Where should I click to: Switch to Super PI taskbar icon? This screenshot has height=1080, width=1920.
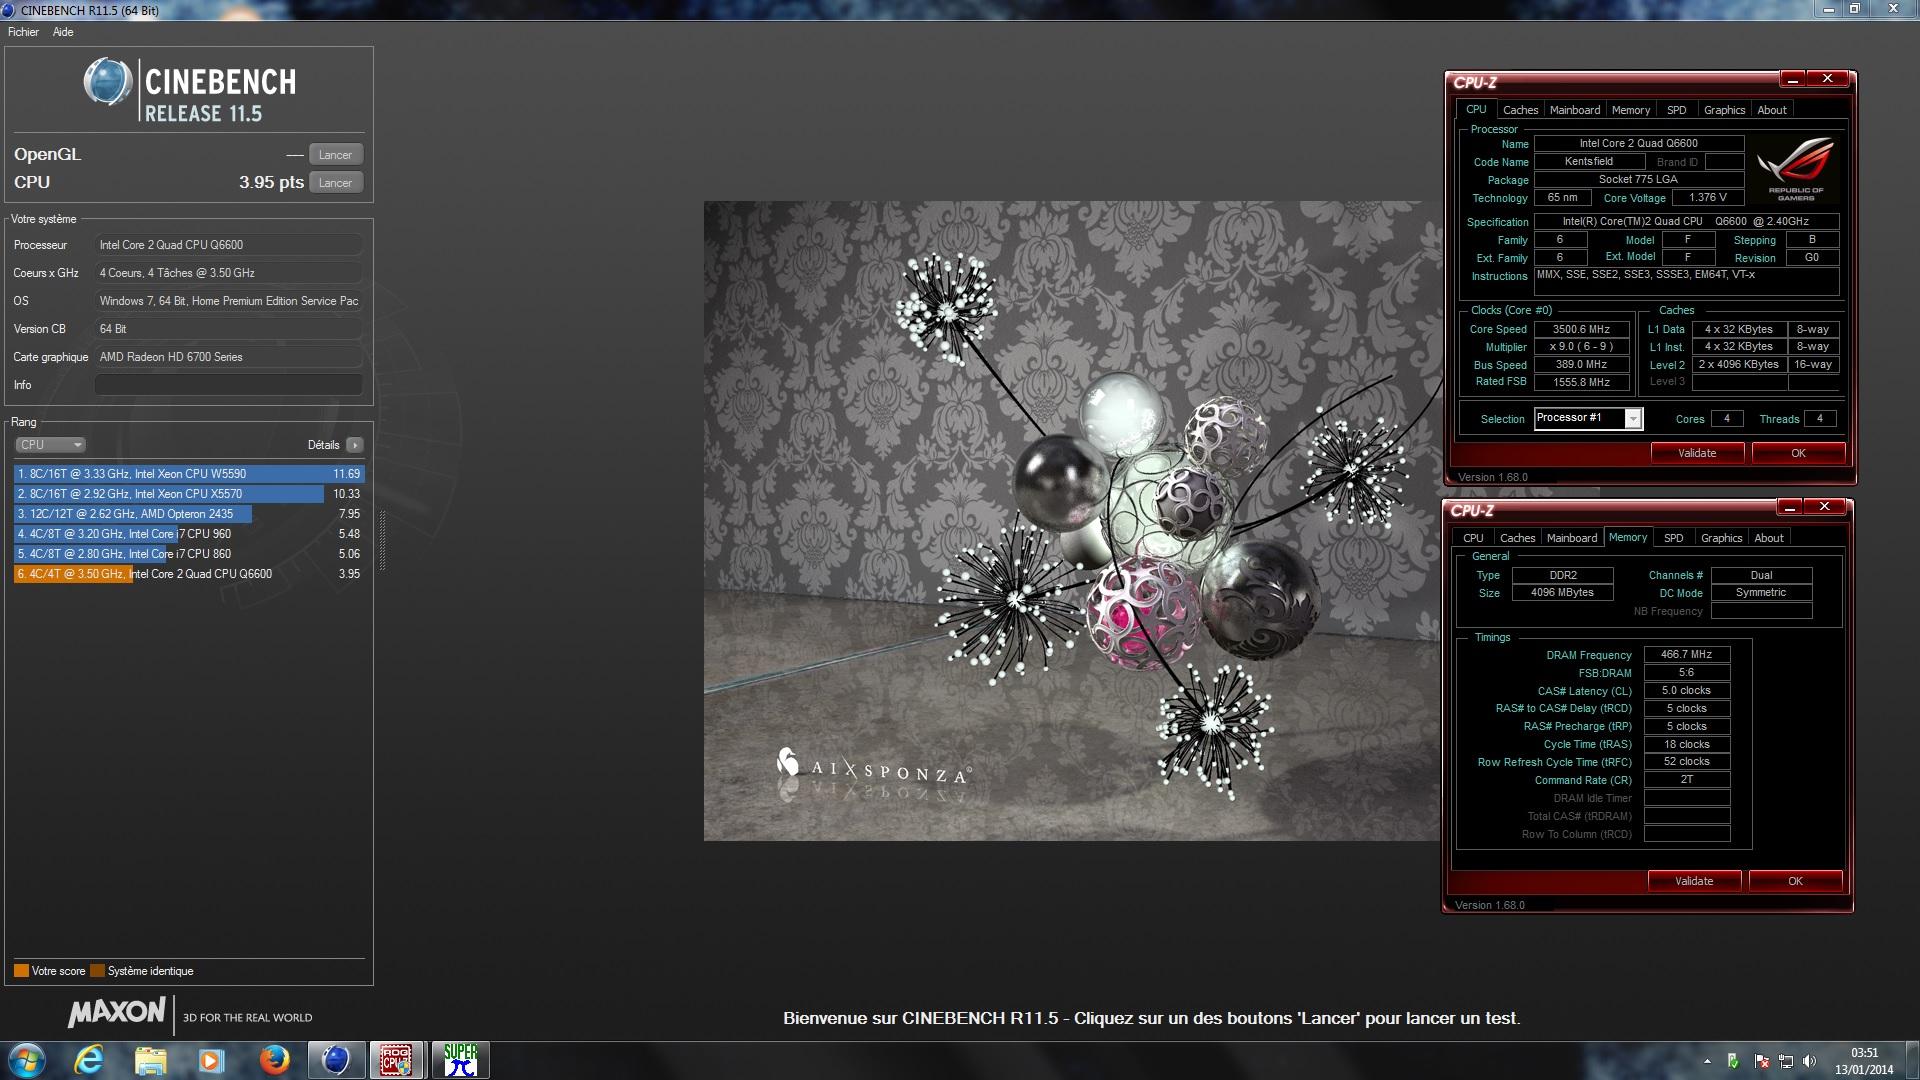pyautogui.click(x=460, y=1060)
